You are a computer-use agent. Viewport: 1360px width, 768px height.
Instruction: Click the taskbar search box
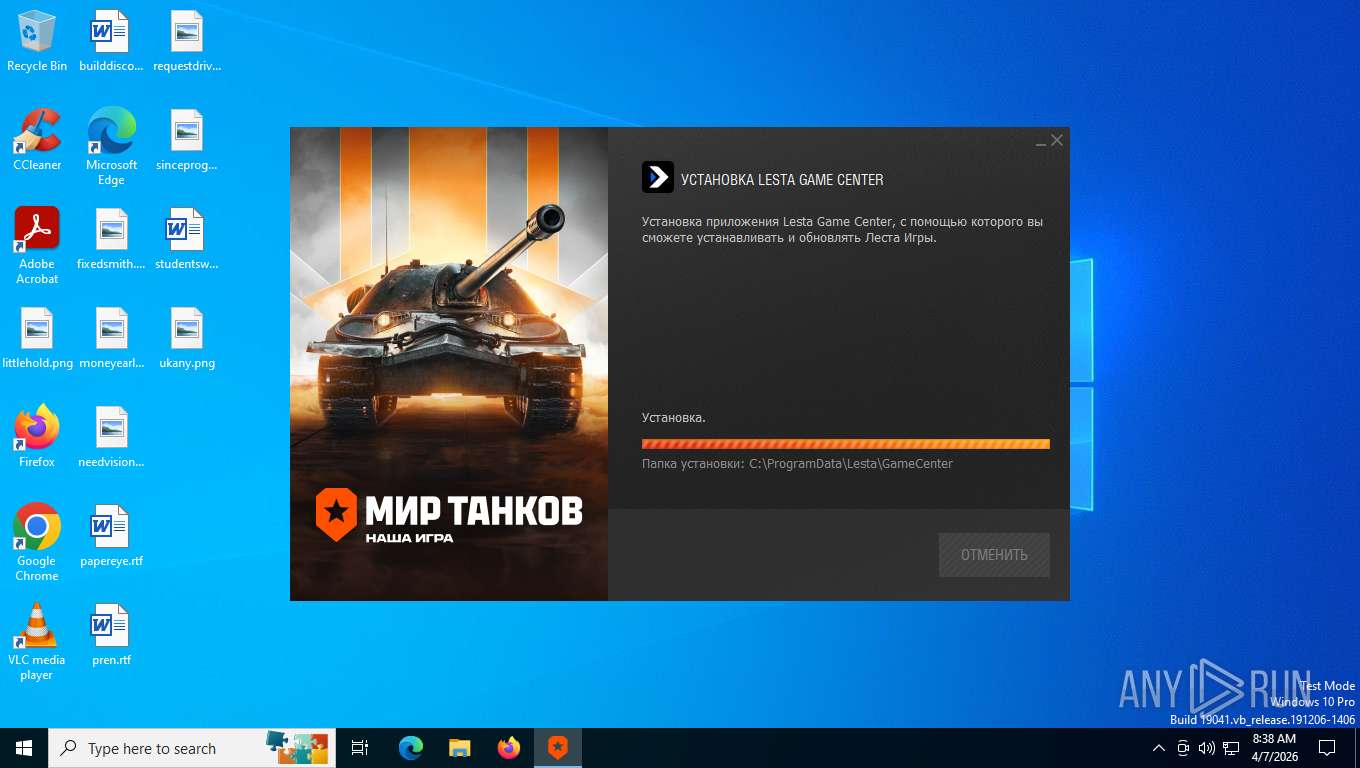(x=190, y=748)
